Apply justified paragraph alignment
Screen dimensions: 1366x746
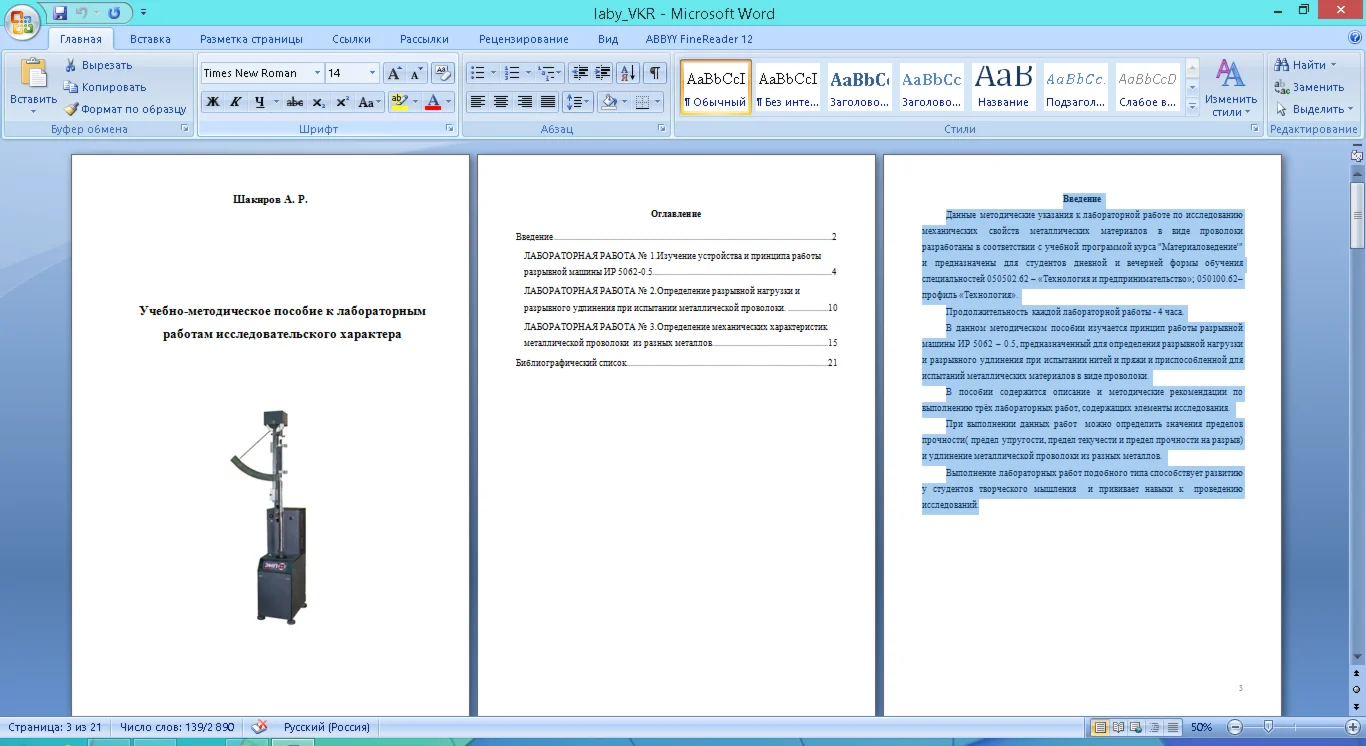(548, 102)
